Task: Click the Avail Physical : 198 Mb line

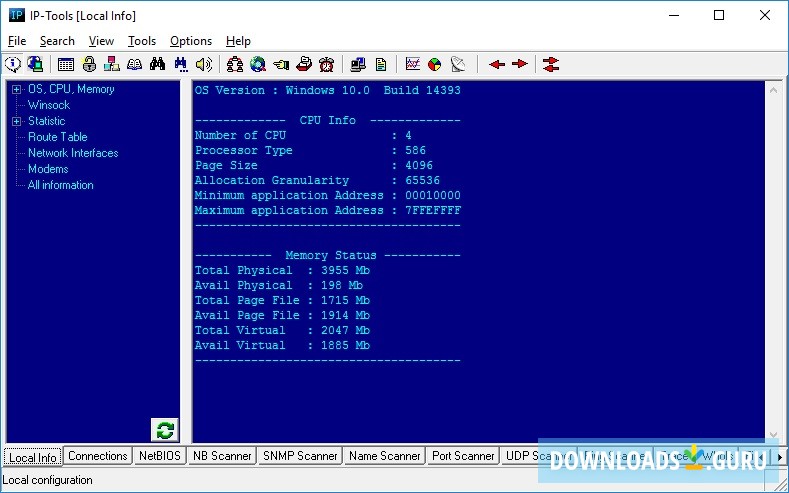Action: pos(279,286)
